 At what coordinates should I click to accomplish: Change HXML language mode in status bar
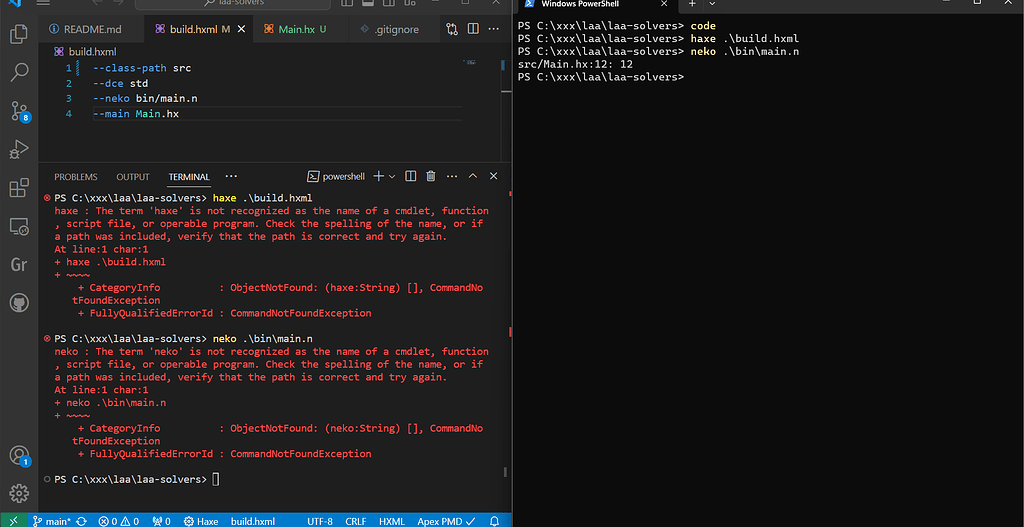coord(393,521)
